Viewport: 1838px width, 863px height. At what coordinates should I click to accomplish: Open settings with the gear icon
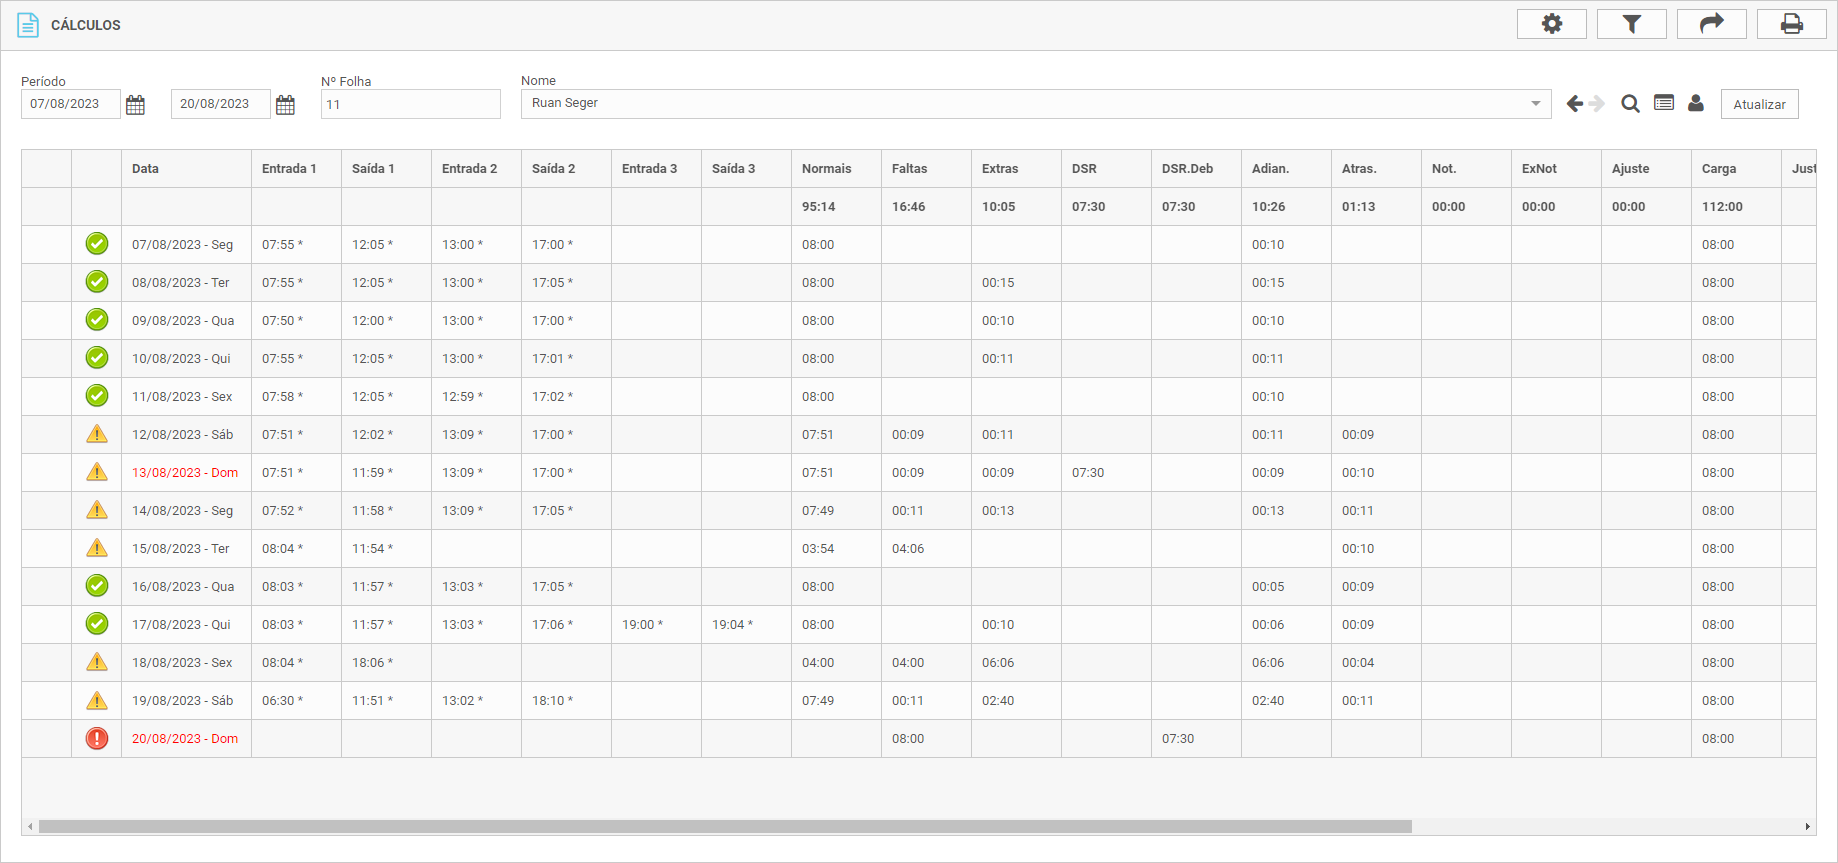click(x=1551, y=24)
